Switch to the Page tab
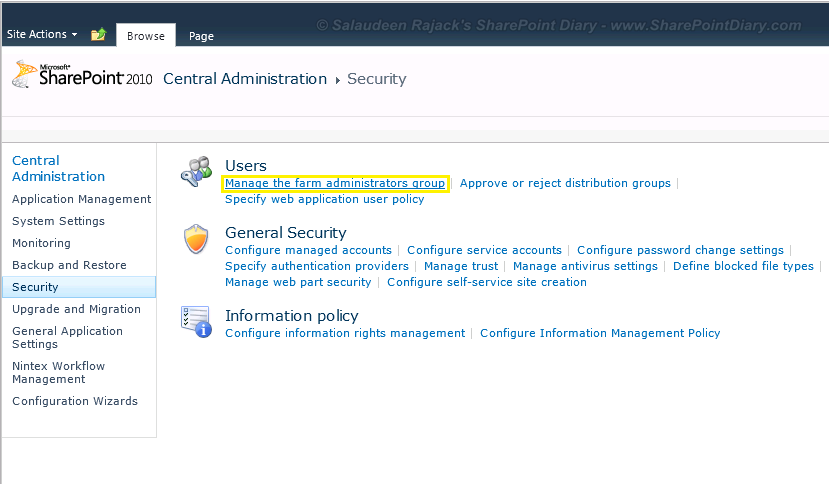 click(x=201, y=36)
